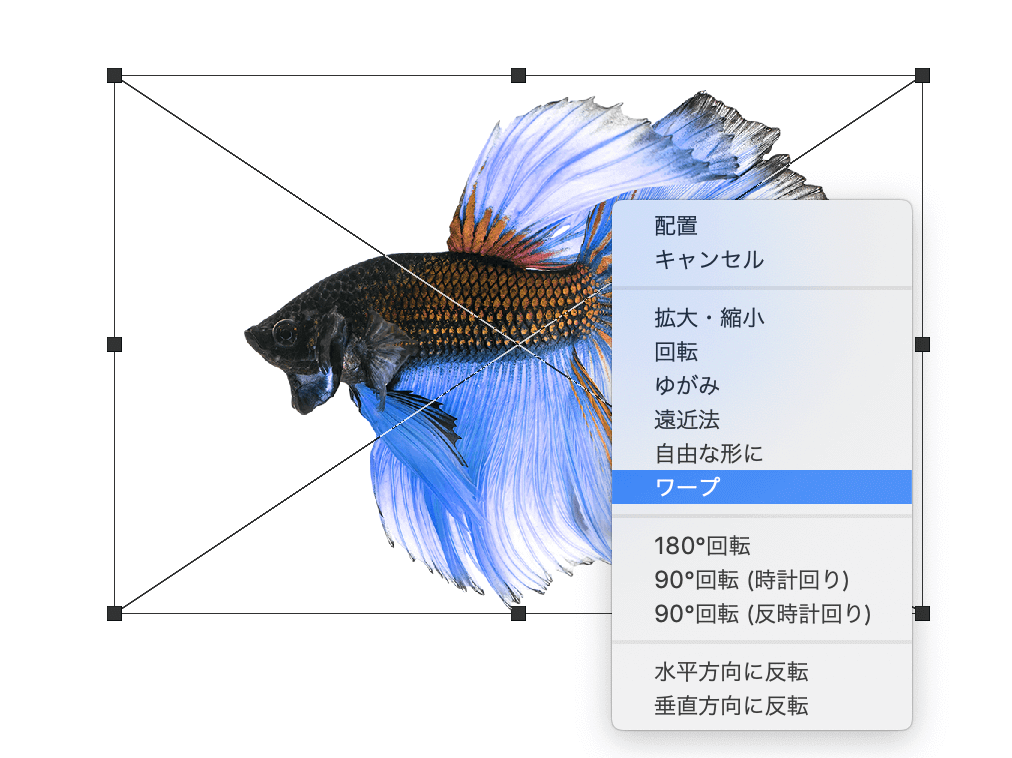The image size is (1012, 758).
Task: Select the highlighted ワープ option
Action: pos(762,487)
